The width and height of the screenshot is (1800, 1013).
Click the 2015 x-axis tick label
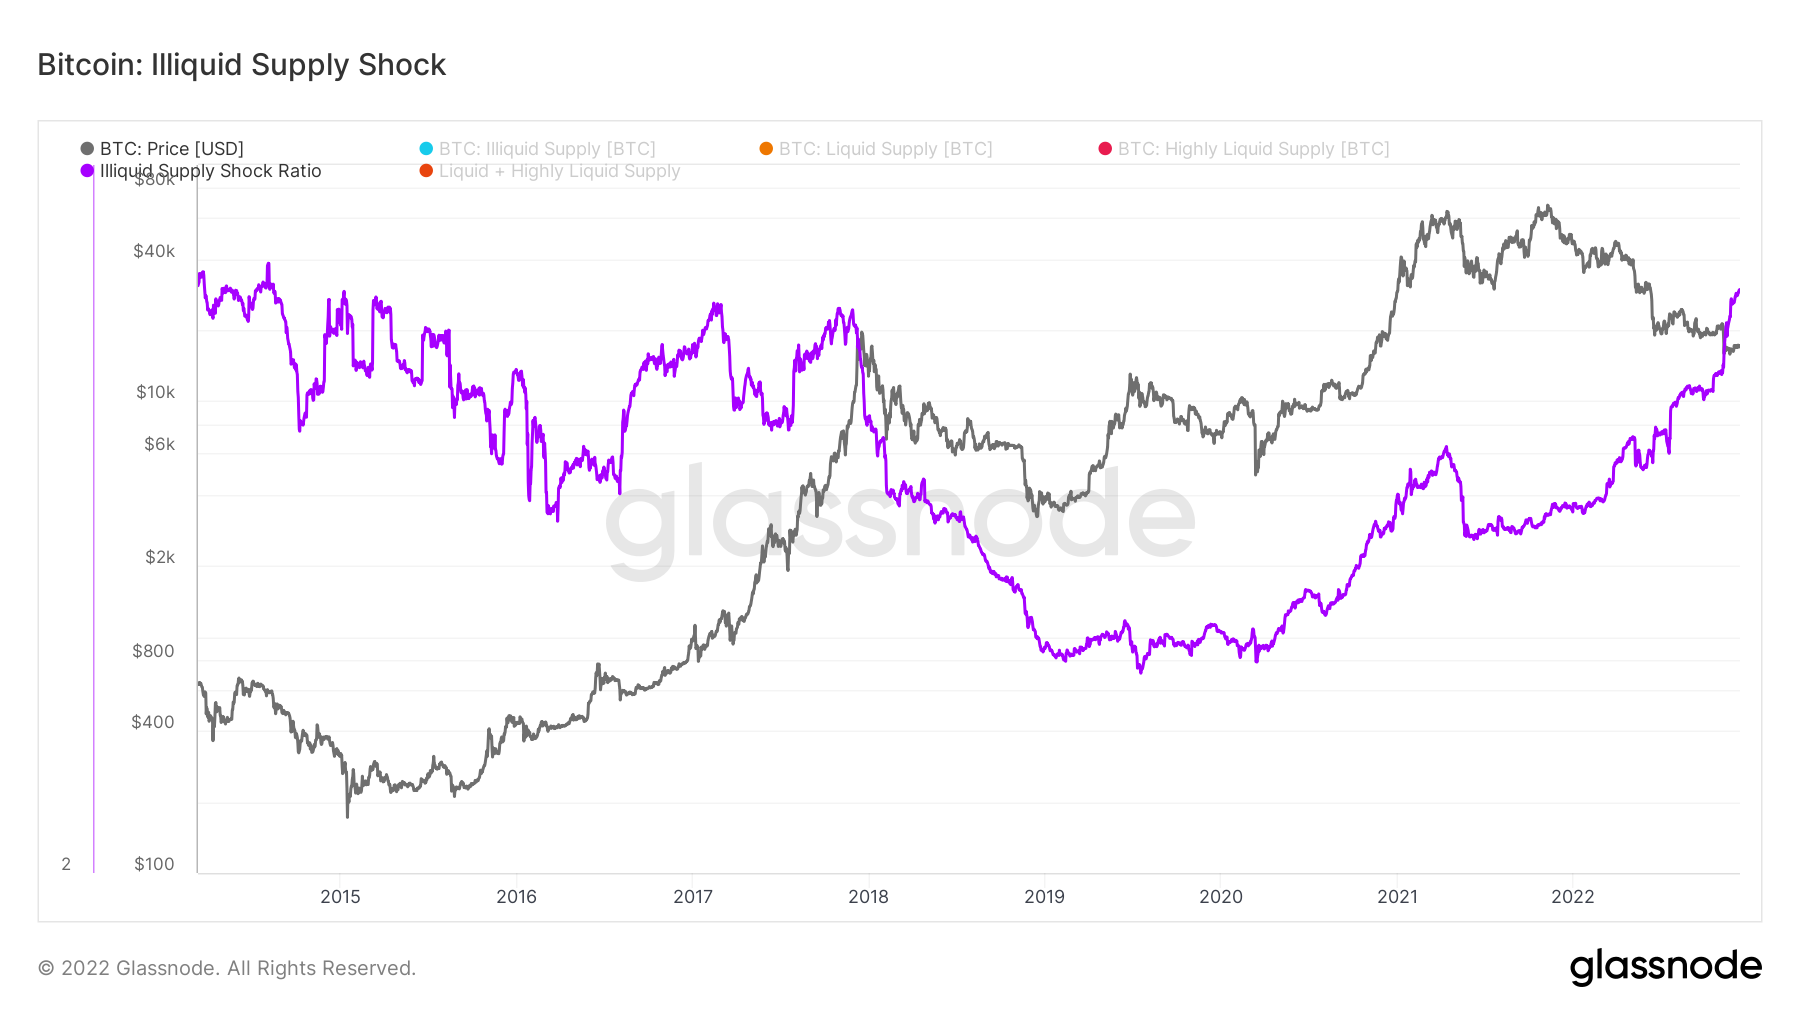click(340, 897)
